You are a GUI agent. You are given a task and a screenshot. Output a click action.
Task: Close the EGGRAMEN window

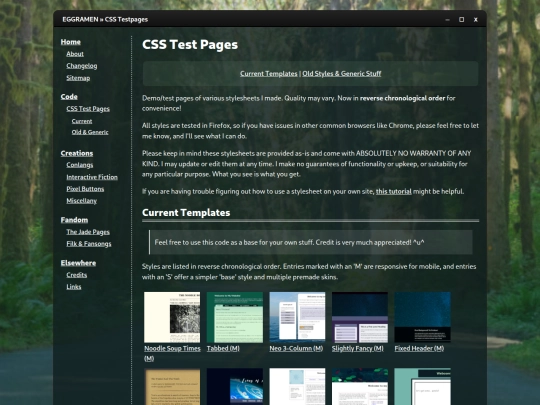click(x=476, y=20)
